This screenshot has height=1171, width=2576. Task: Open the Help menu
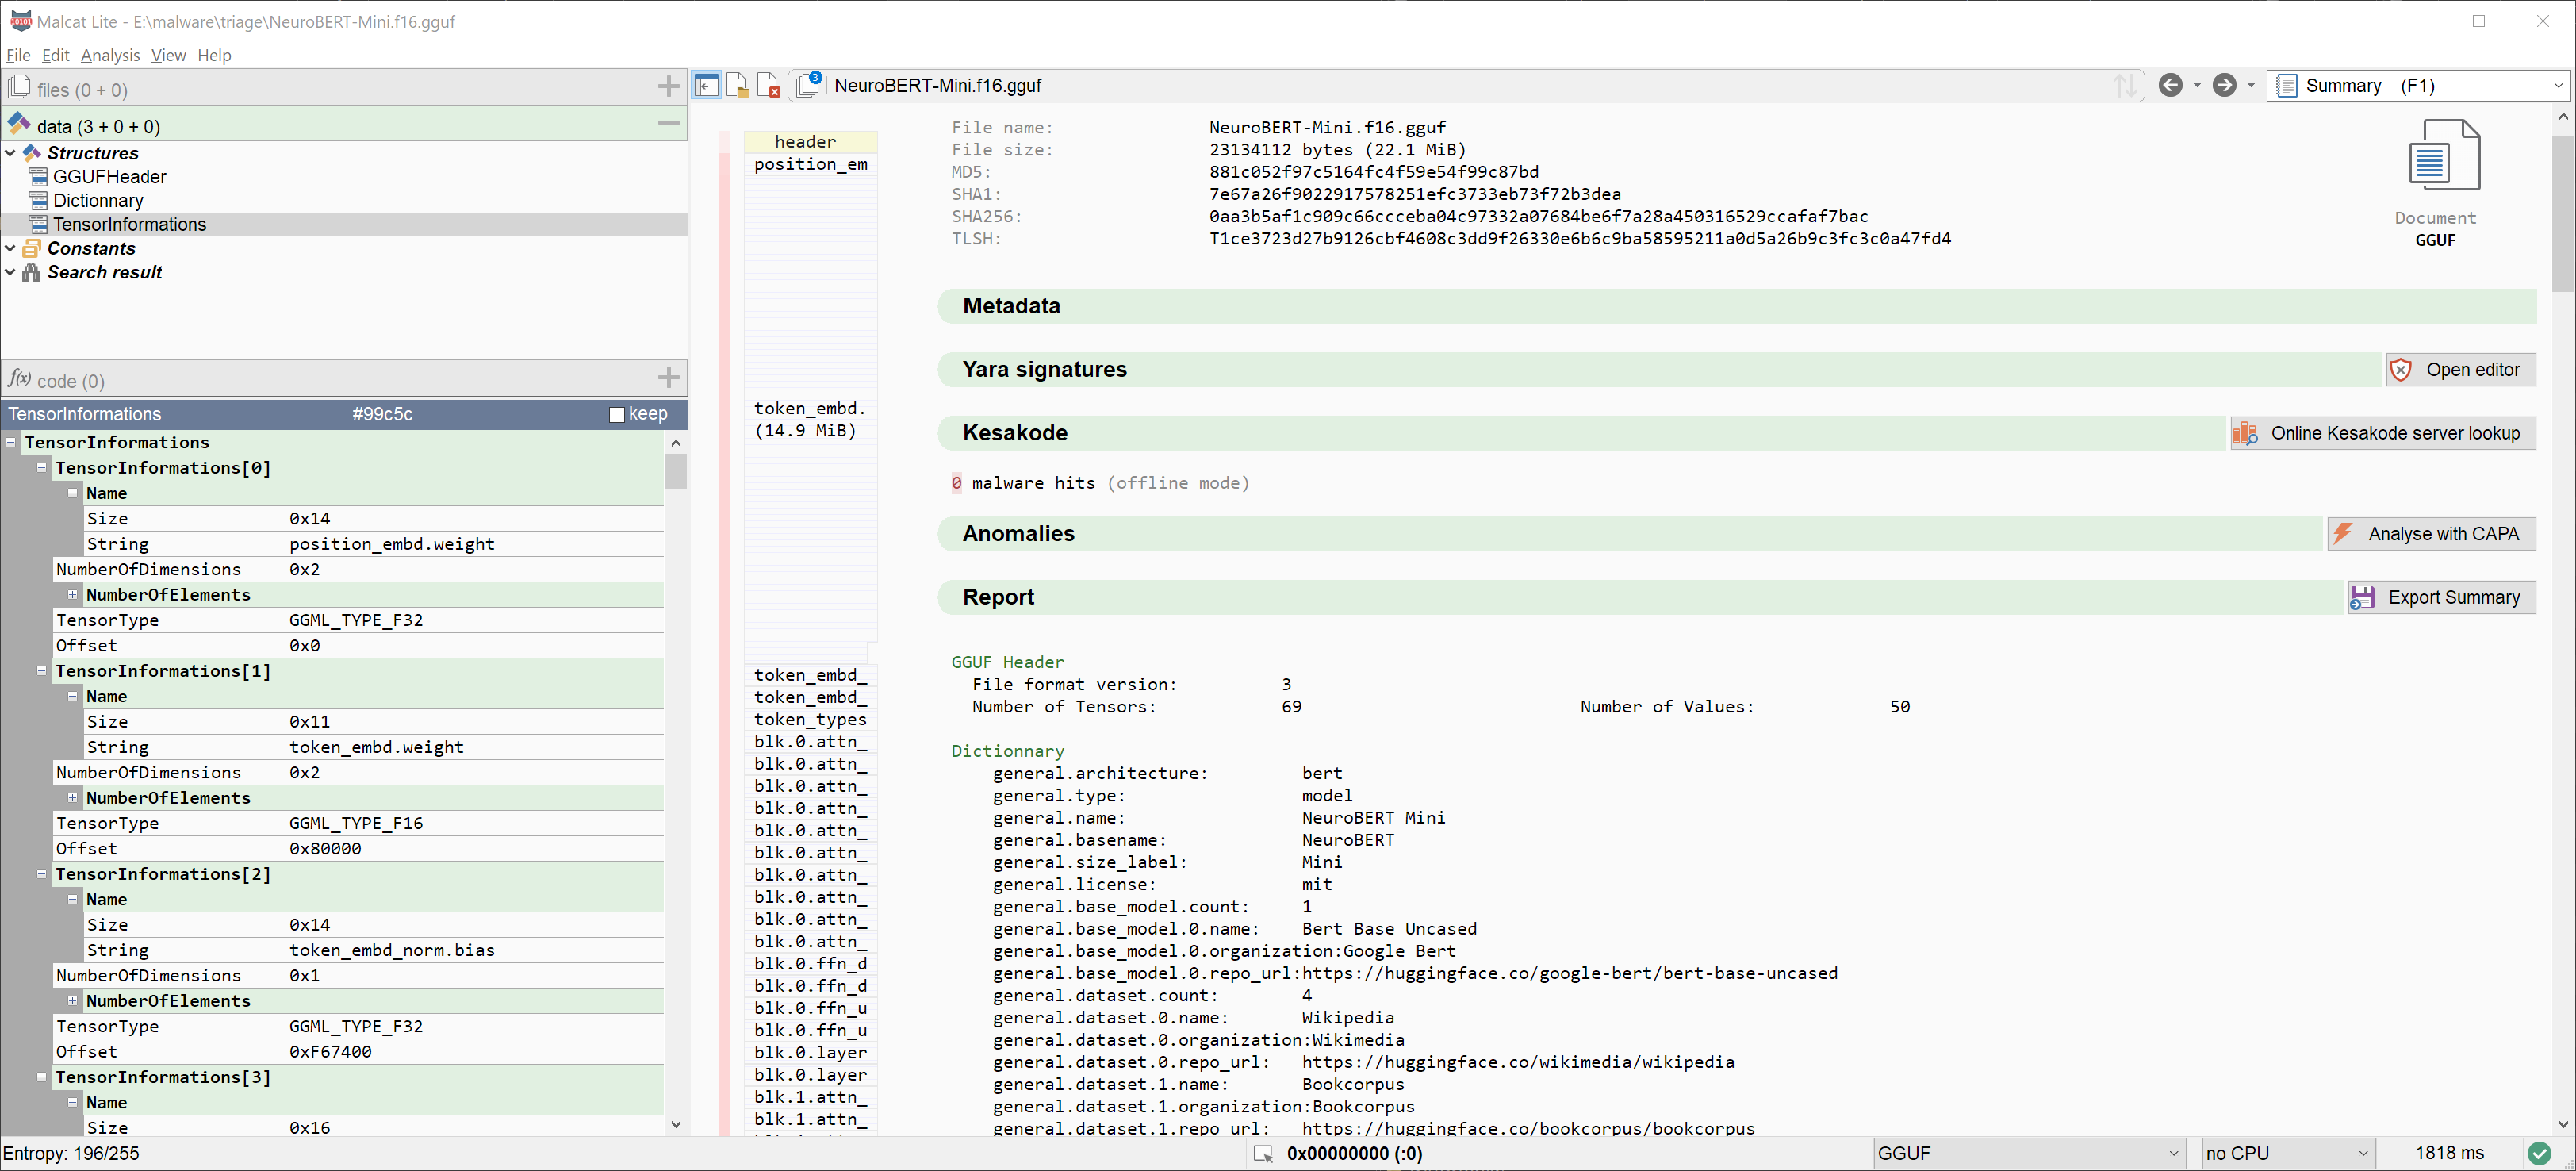pos(214,55)
